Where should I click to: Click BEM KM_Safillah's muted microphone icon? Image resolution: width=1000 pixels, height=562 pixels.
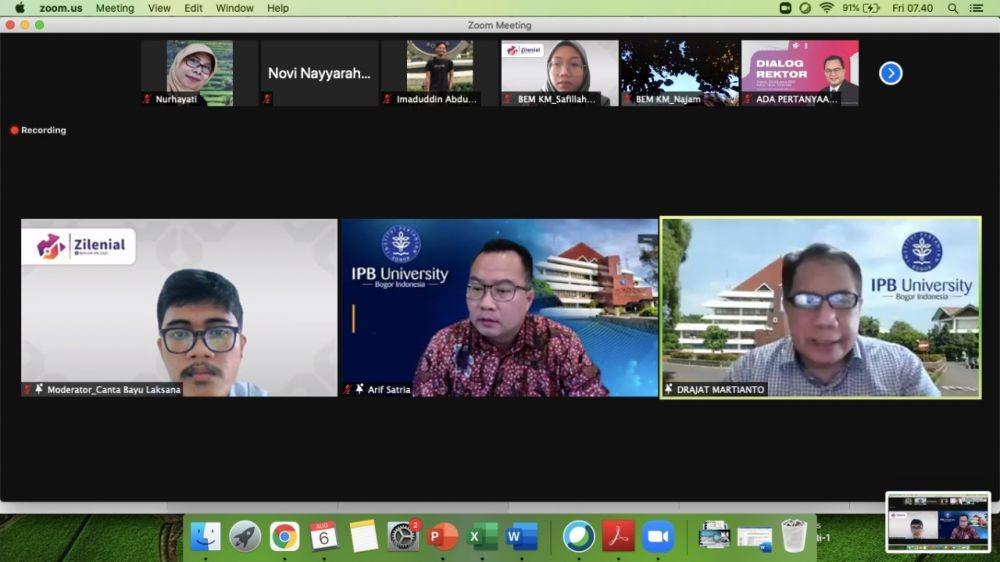508,99
